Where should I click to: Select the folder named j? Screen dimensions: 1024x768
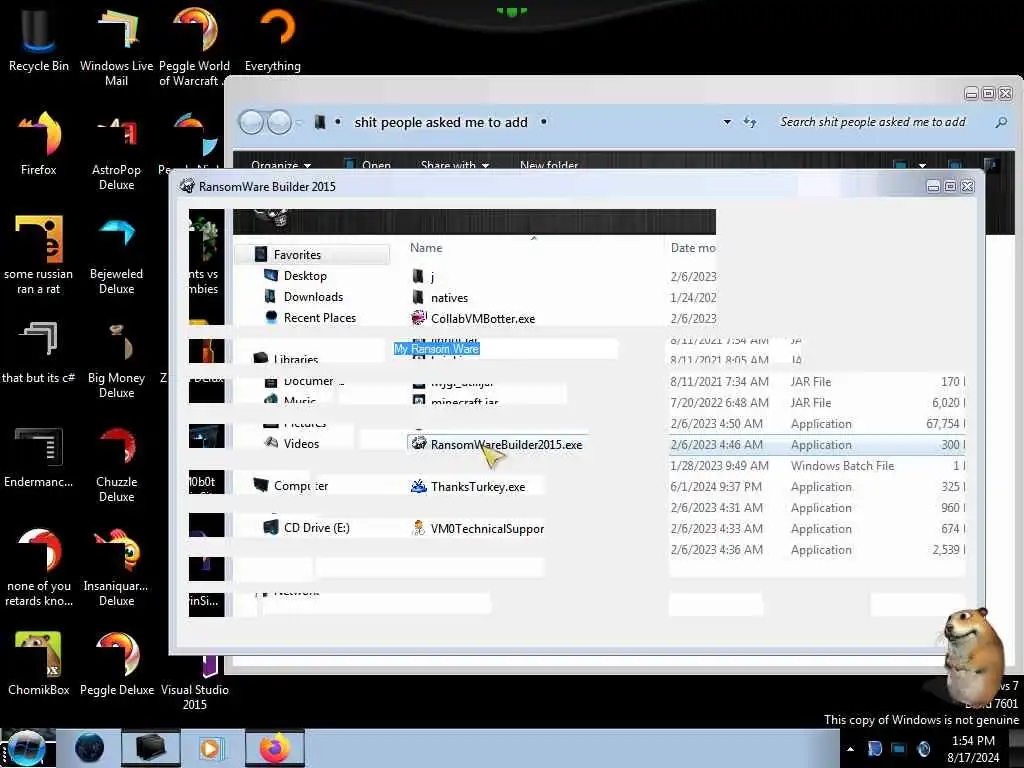tap(423, 277)
